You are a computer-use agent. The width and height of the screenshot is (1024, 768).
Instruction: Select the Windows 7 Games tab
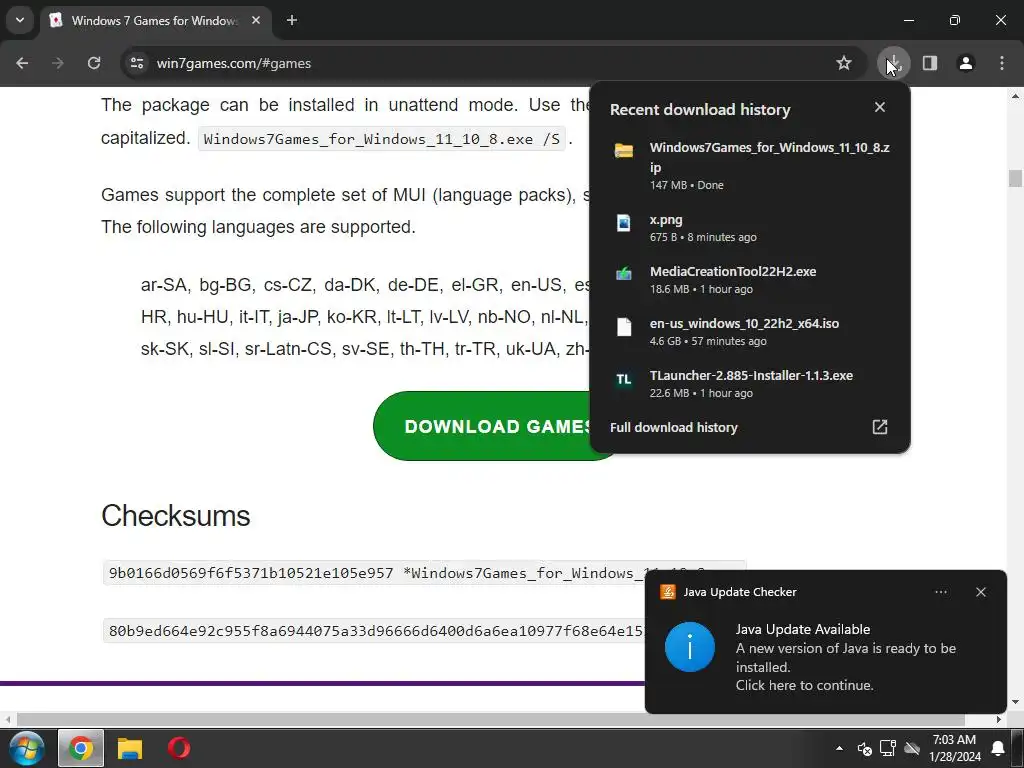155,21
